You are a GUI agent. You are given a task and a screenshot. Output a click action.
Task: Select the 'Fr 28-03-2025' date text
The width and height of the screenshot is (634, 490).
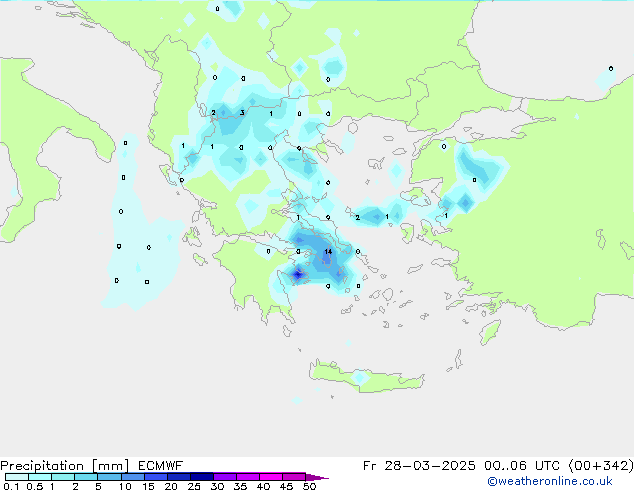(x=419, y=466)
